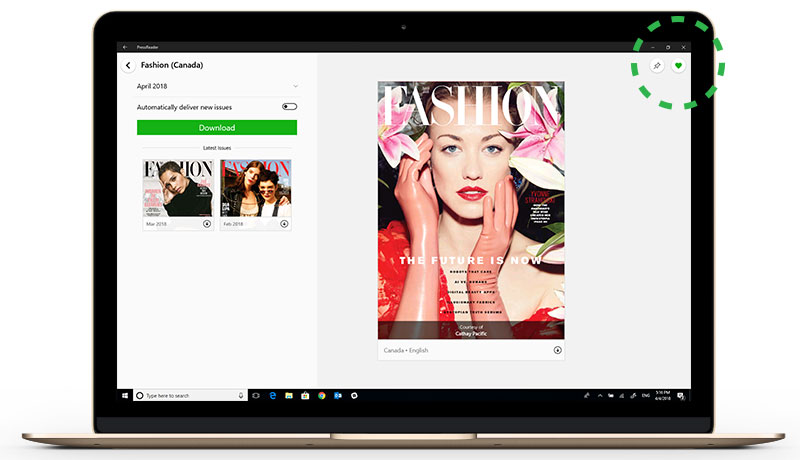This screenshot has width=800, height=460.
Task: Click the back arrow in the PressReader title bar
Action: click(x=125, y=47)
